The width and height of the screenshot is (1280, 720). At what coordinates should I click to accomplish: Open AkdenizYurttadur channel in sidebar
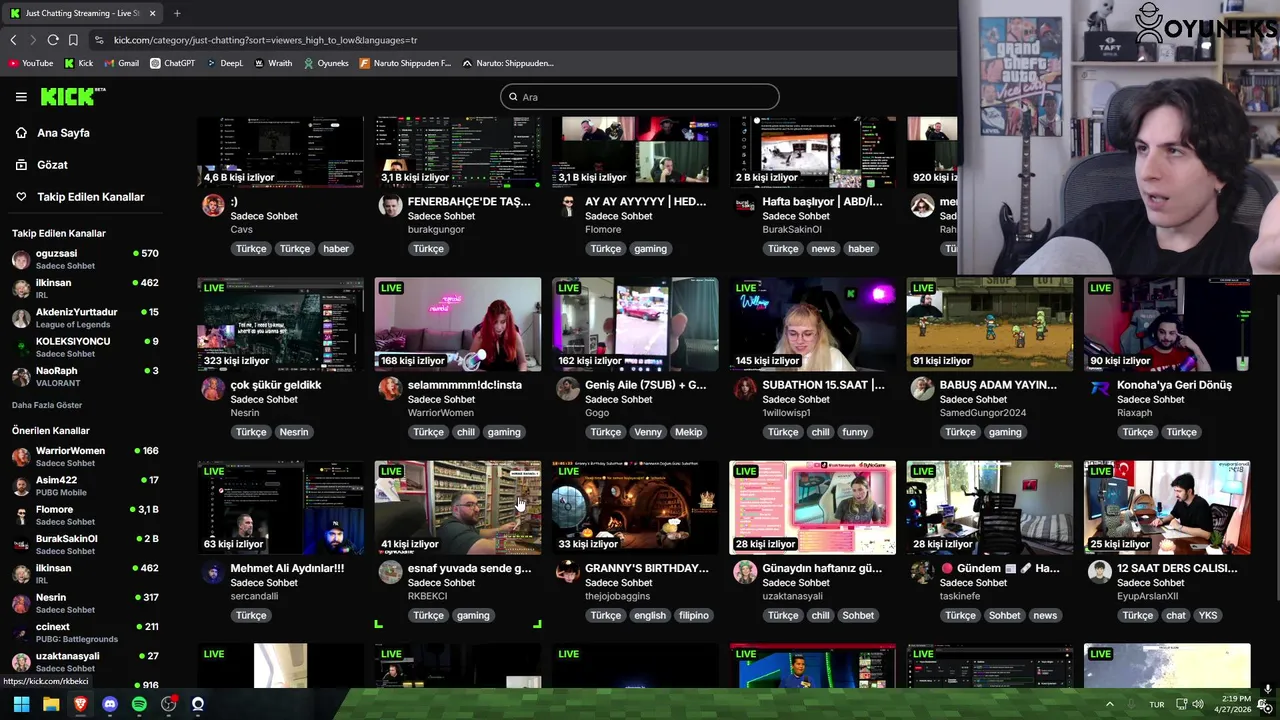point(85,318)
